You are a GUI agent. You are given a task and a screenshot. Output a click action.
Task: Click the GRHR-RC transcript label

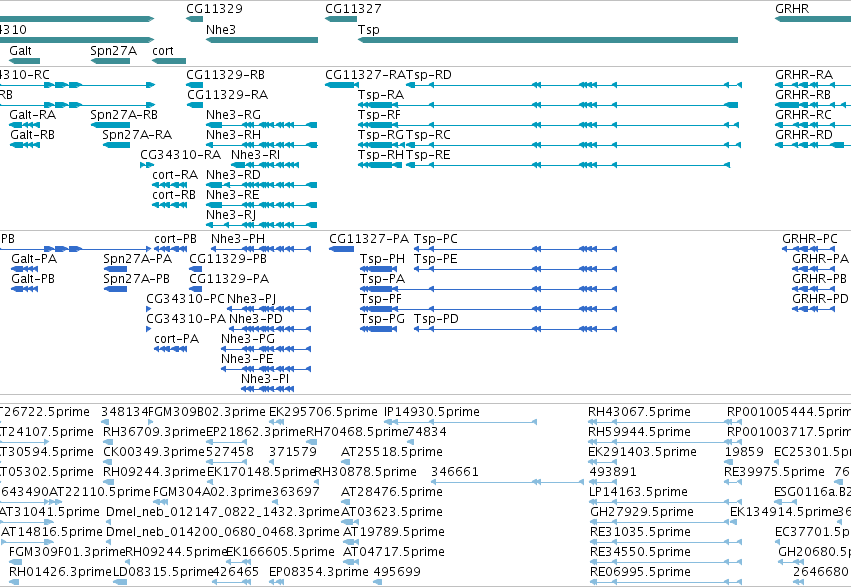point(803,115)
